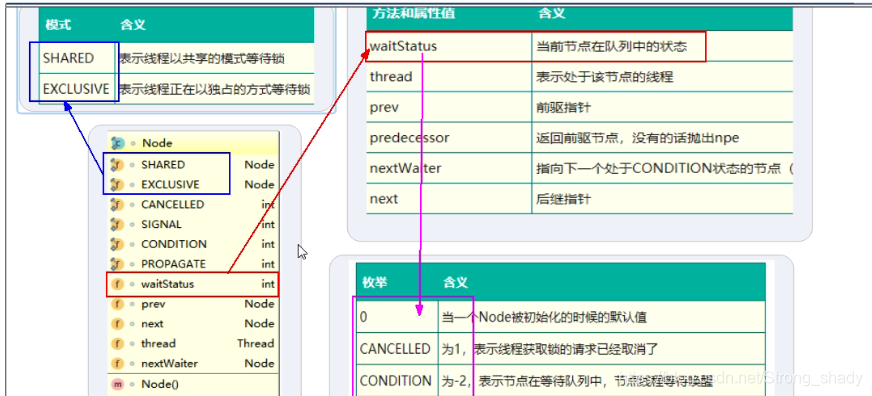Screen dimensions: 872x396
Task: Click the static field icon beside SIGNAL
Action: coord(117,225)
